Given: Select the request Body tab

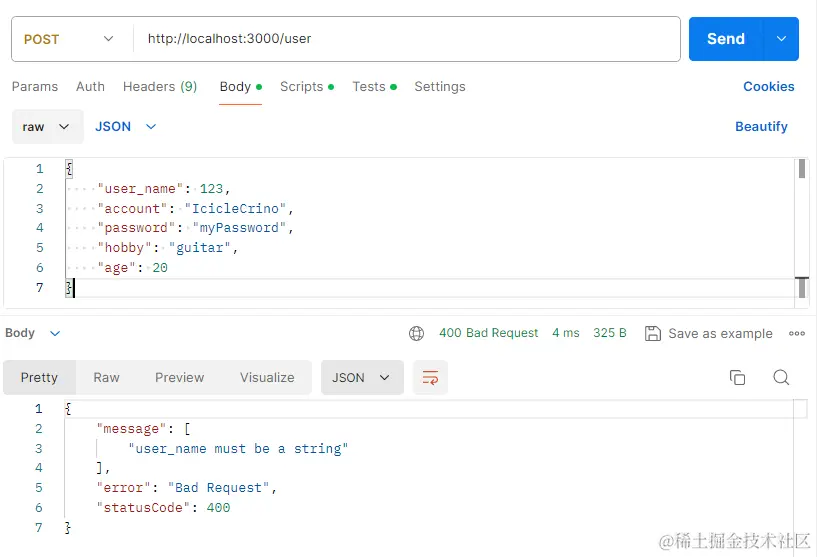Looking at the screenshot, I should [240, 86].
